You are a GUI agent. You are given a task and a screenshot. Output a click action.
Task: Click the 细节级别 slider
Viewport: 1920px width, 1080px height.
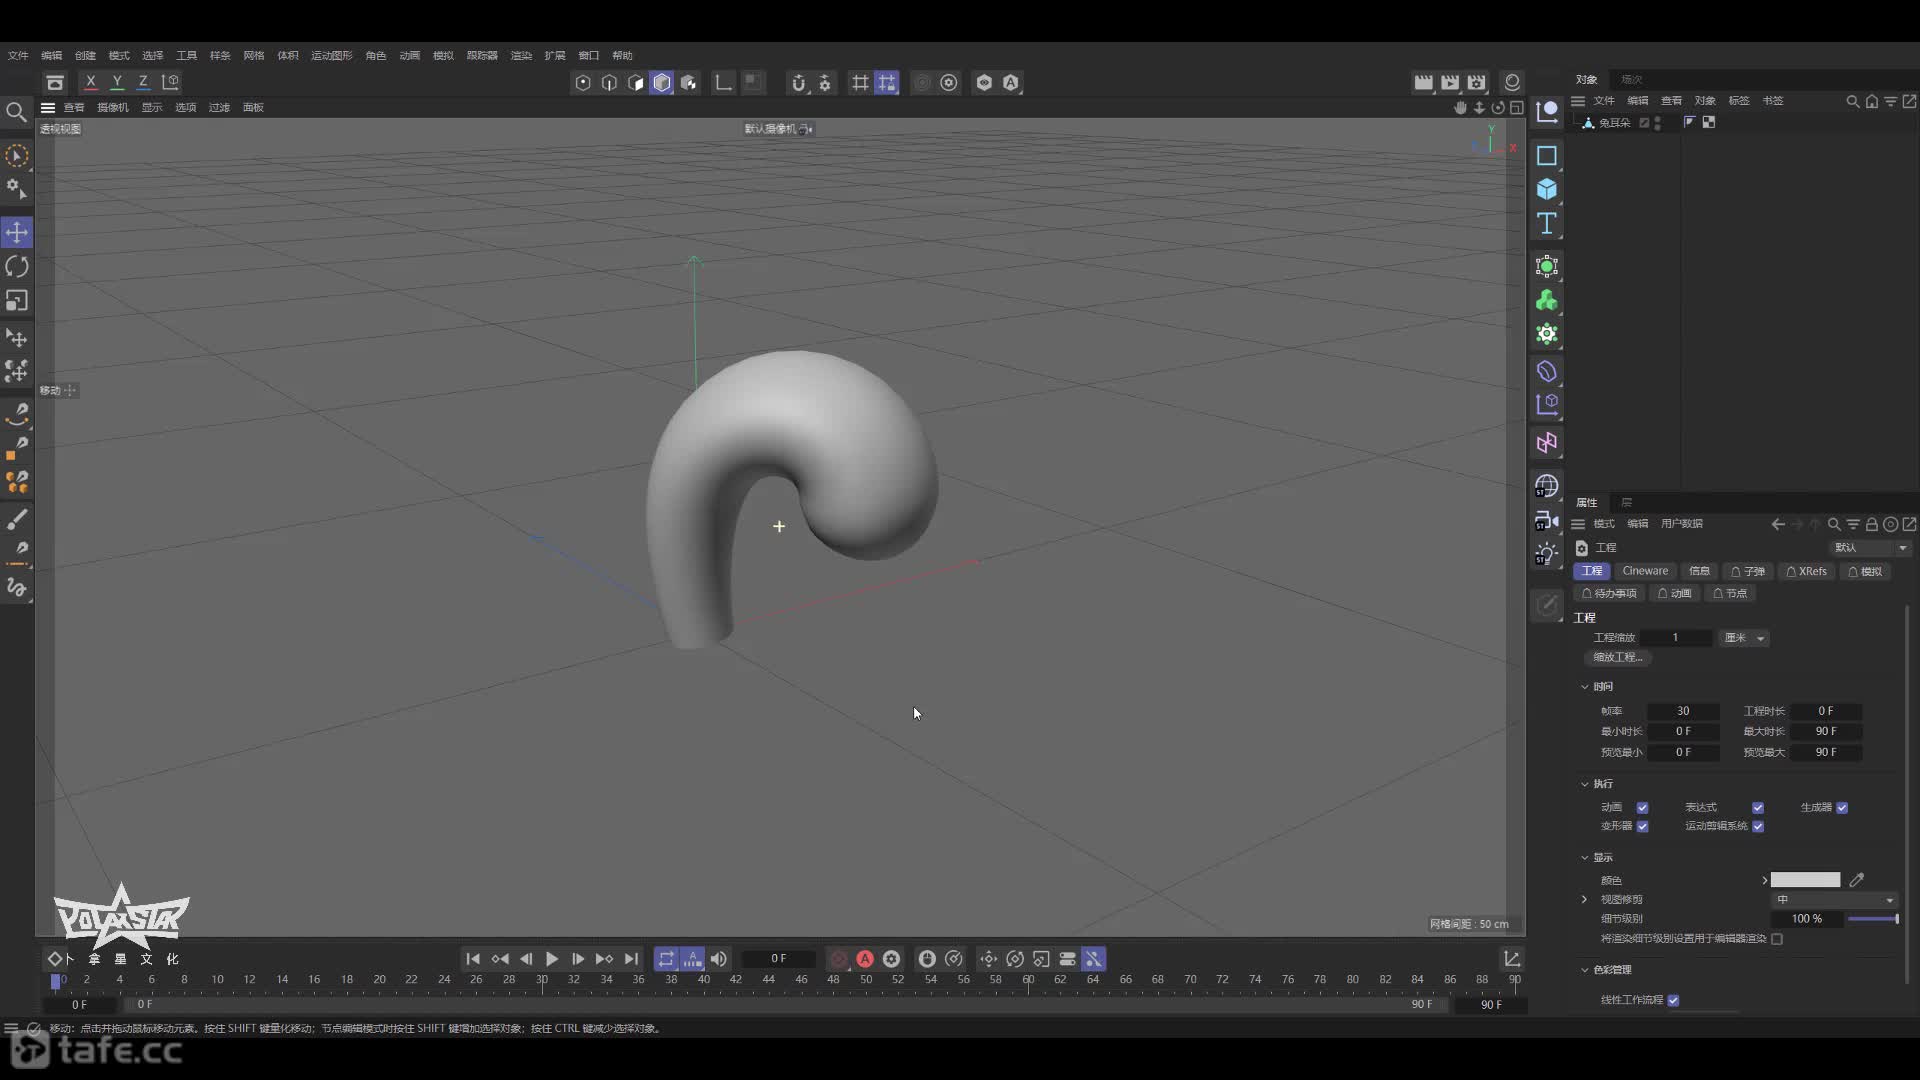pyautogui.click(x=1873, y=919)
